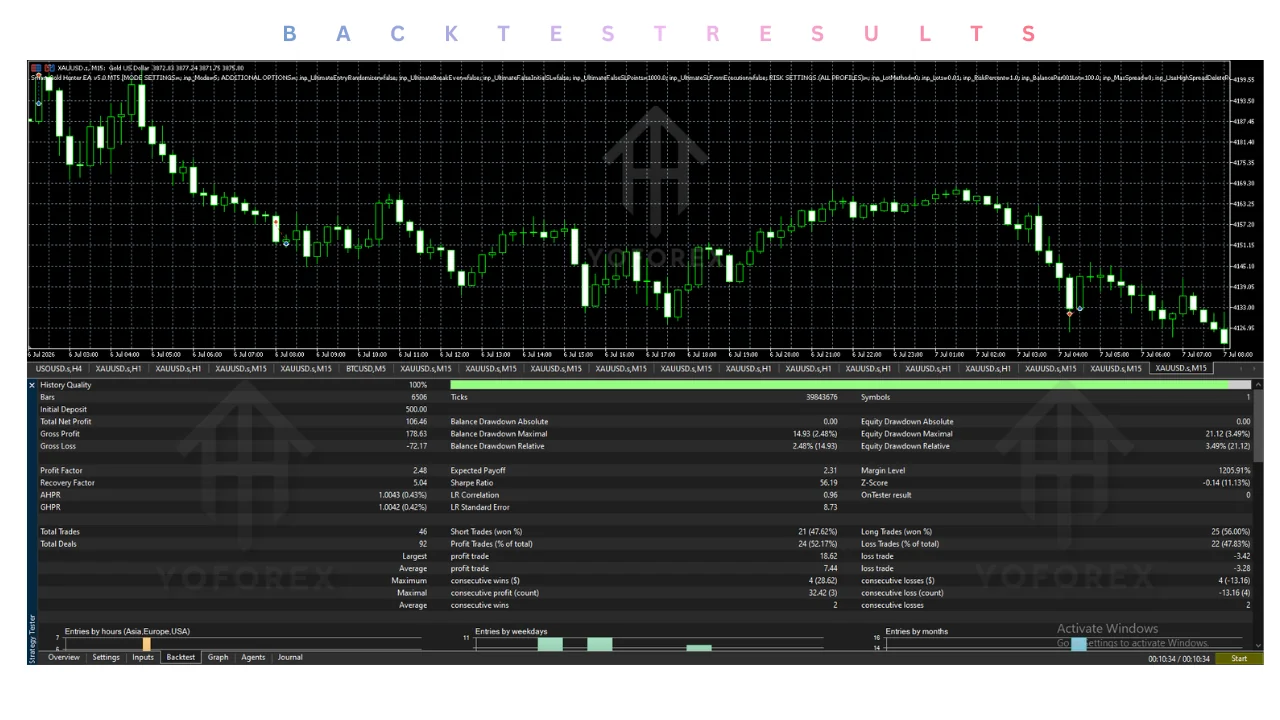Click the Margin Level value 1205.91%
This screenshot has height=720, width=1280.
coord(1233,471)
